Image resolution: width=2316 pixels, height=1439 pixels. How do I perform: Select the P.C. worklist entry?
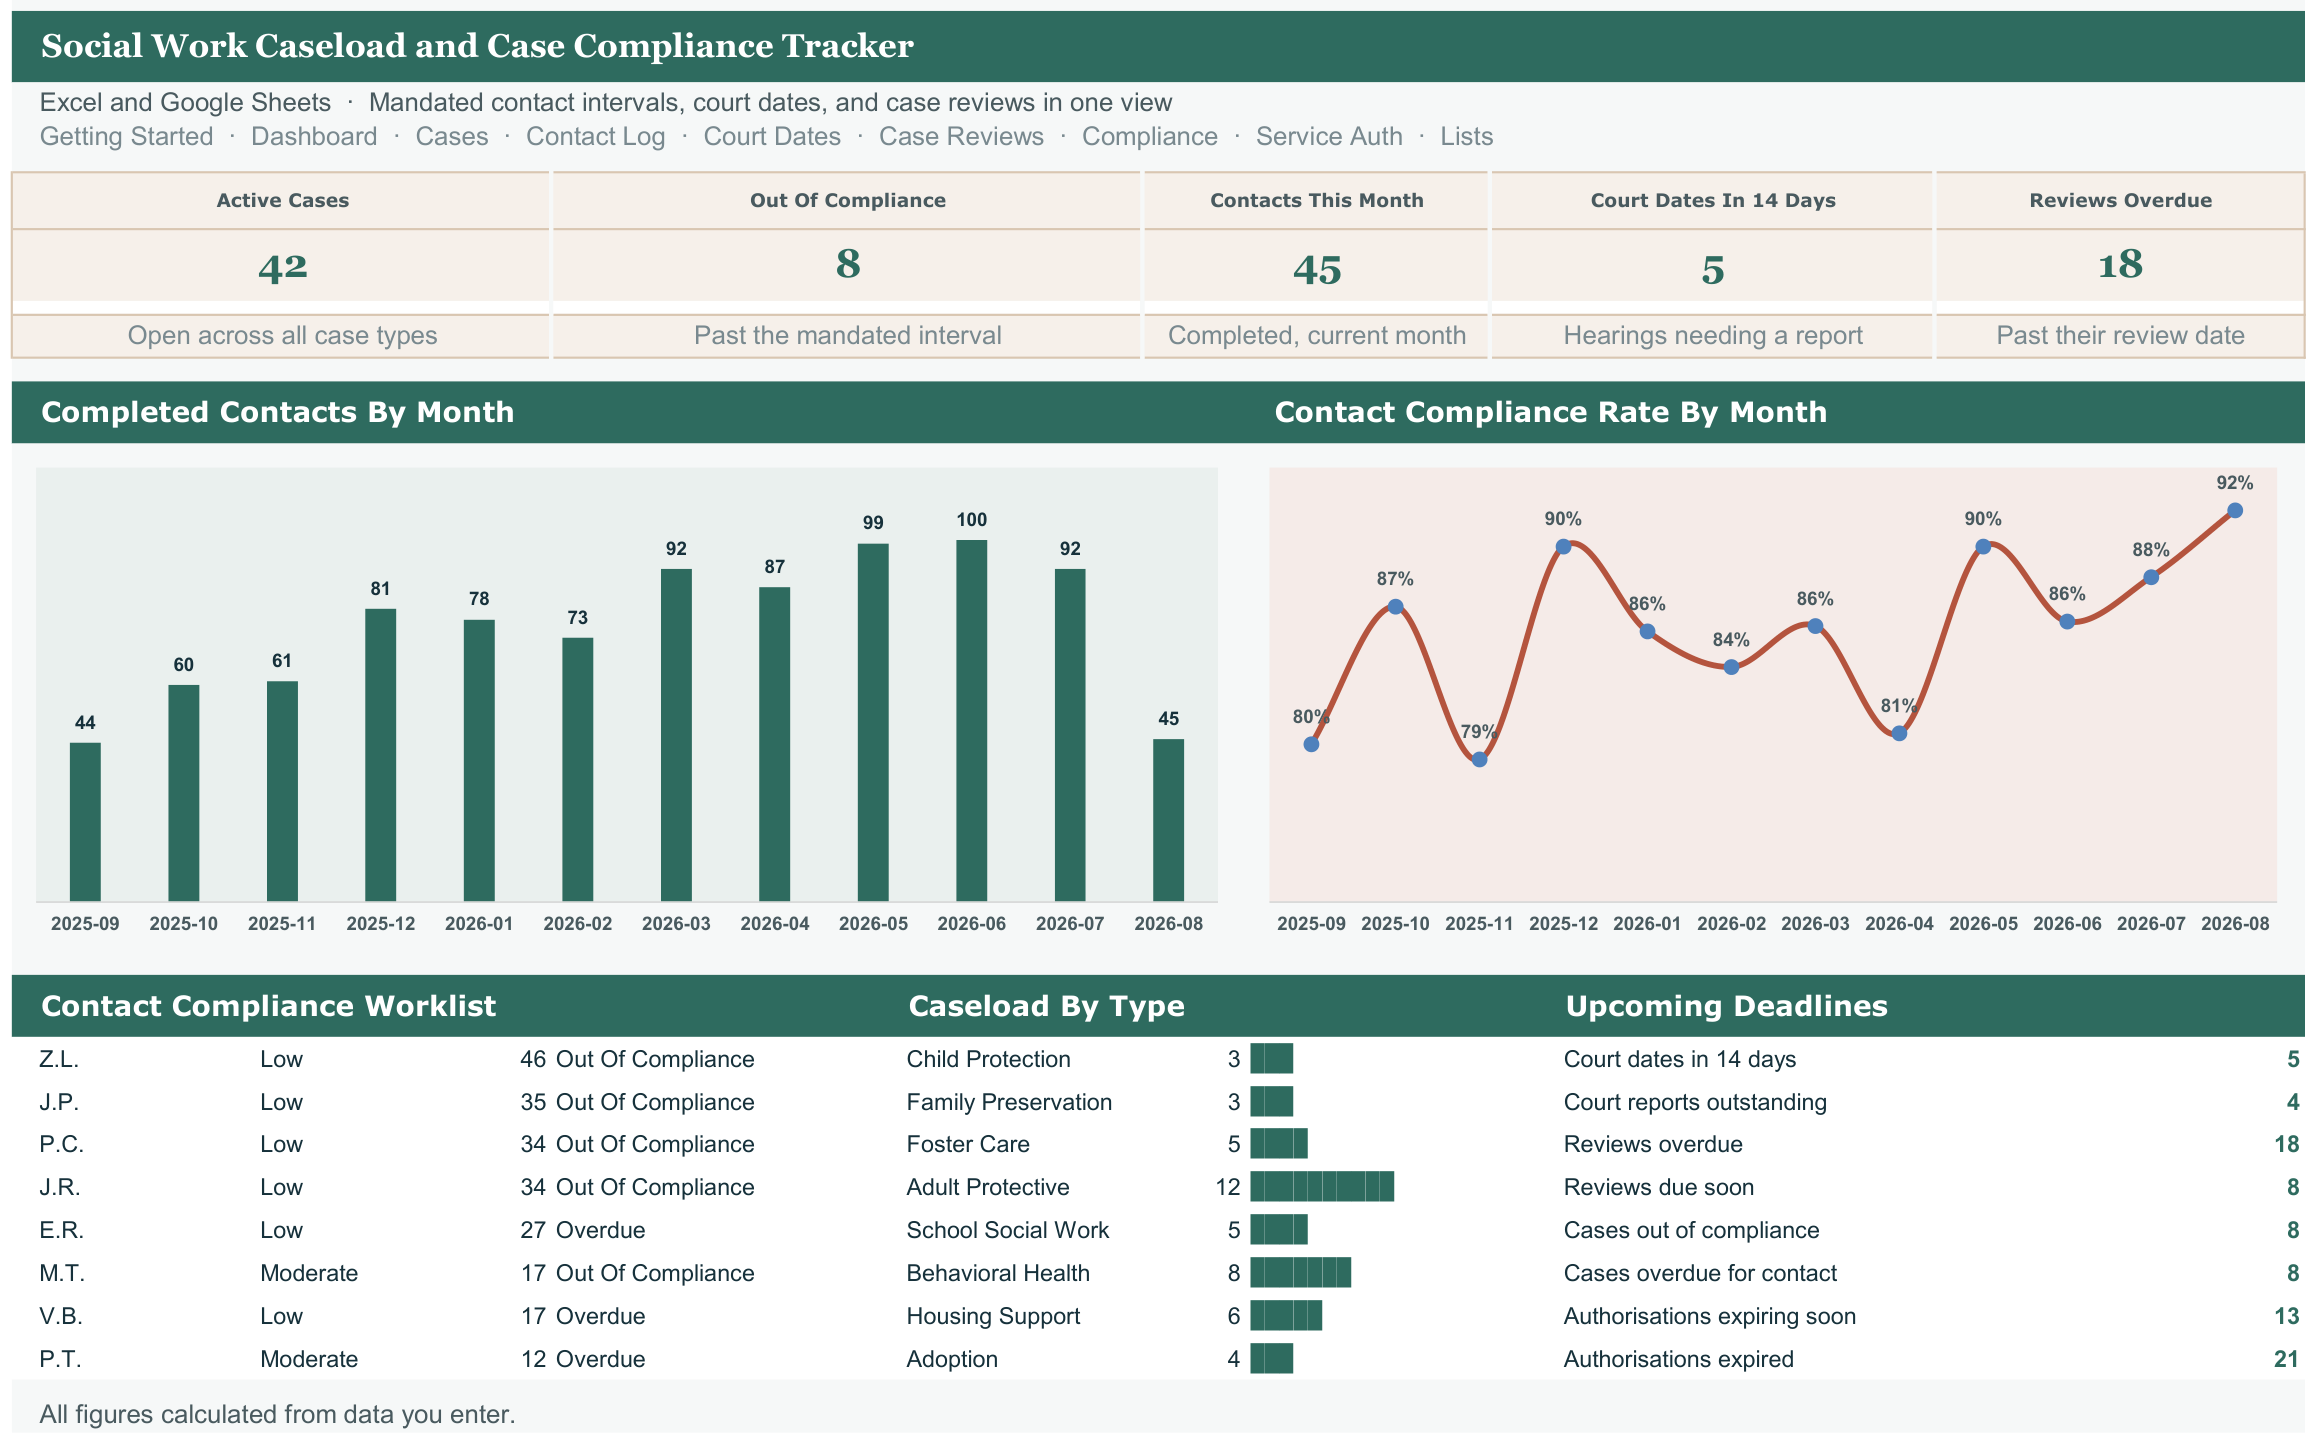61,1144
